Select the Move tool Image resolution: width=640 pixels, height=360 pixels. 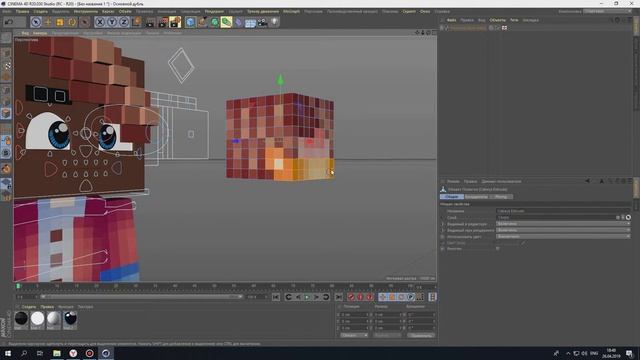(x=48, y=22)
